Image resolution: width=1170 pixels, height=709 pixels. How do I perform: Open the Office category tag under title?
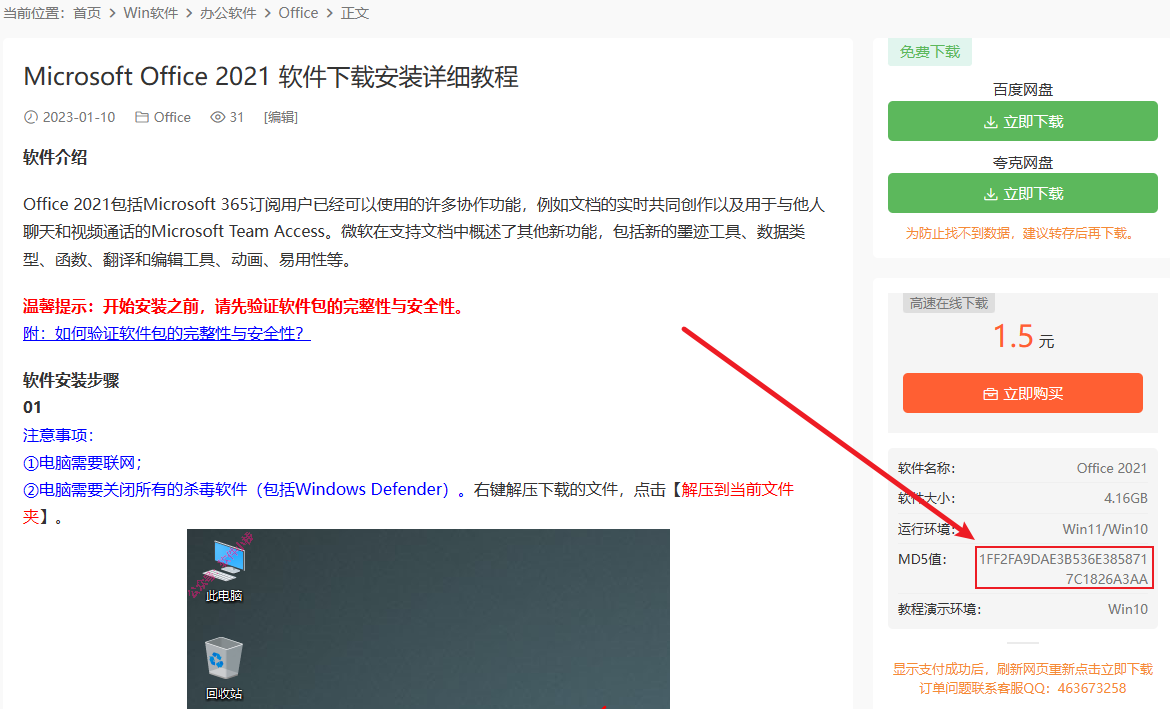[x=172, y=117]
